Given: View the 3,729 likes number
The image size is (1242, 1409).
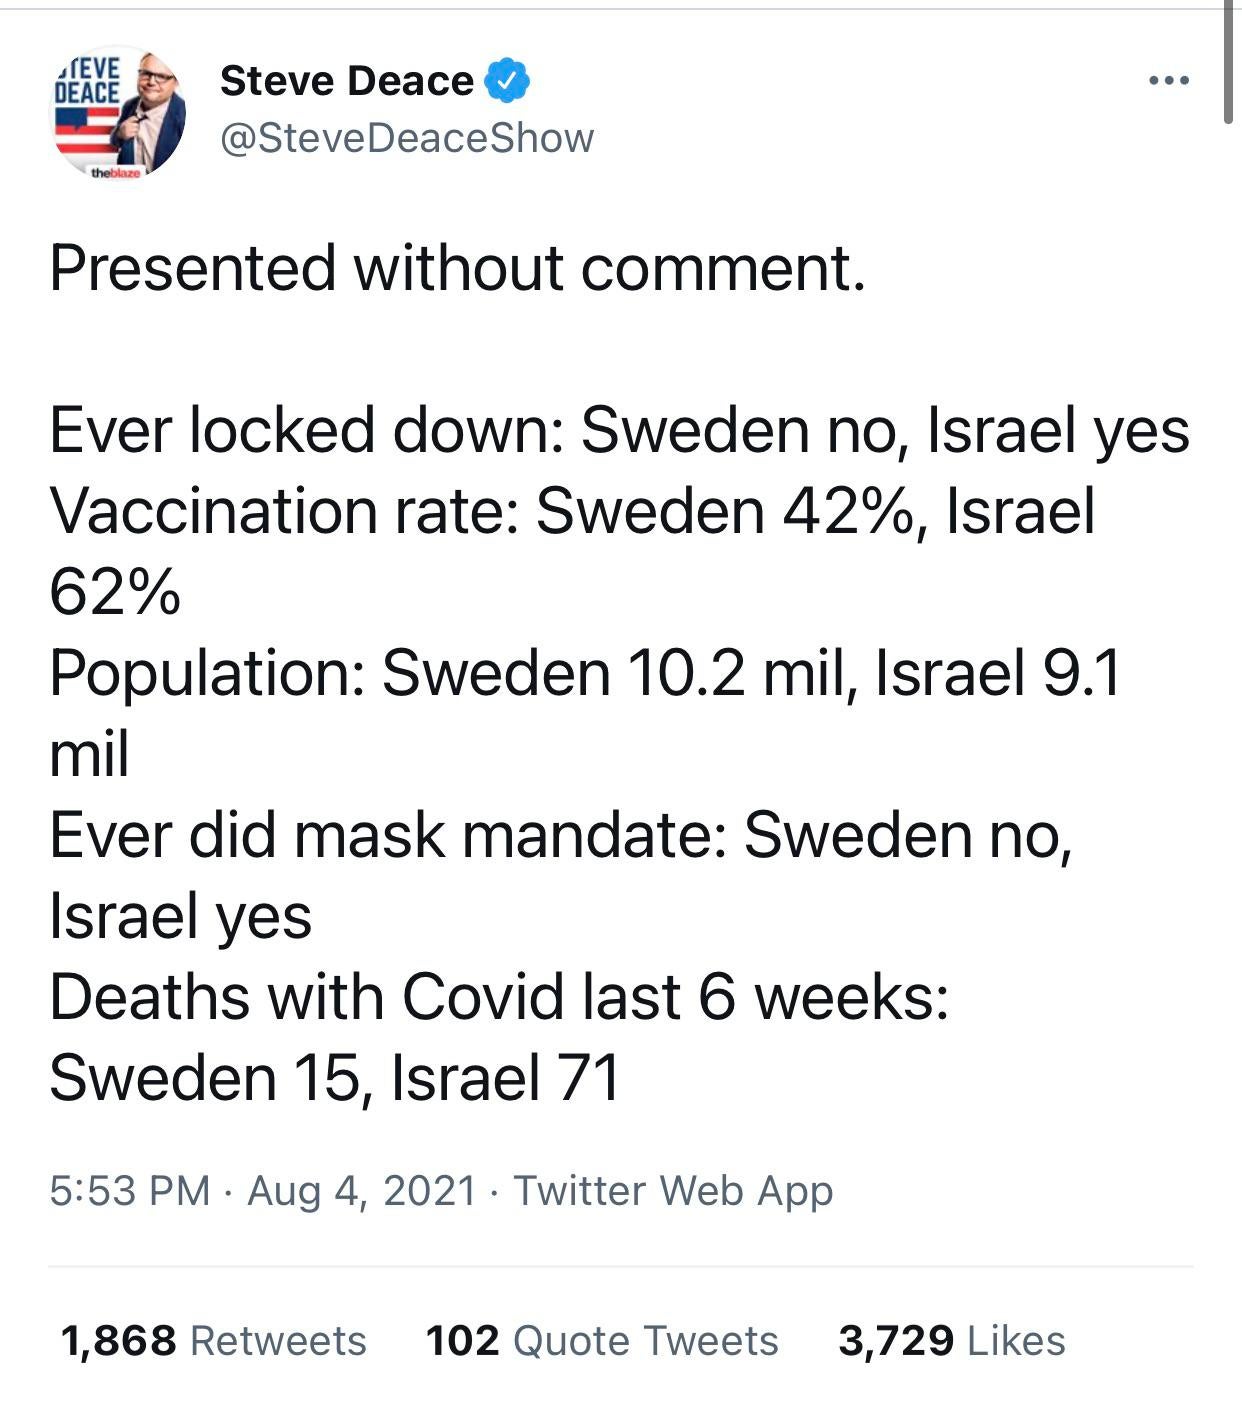Looking at the screenshot, I should pyautogui.click(x=896, y=1340).
